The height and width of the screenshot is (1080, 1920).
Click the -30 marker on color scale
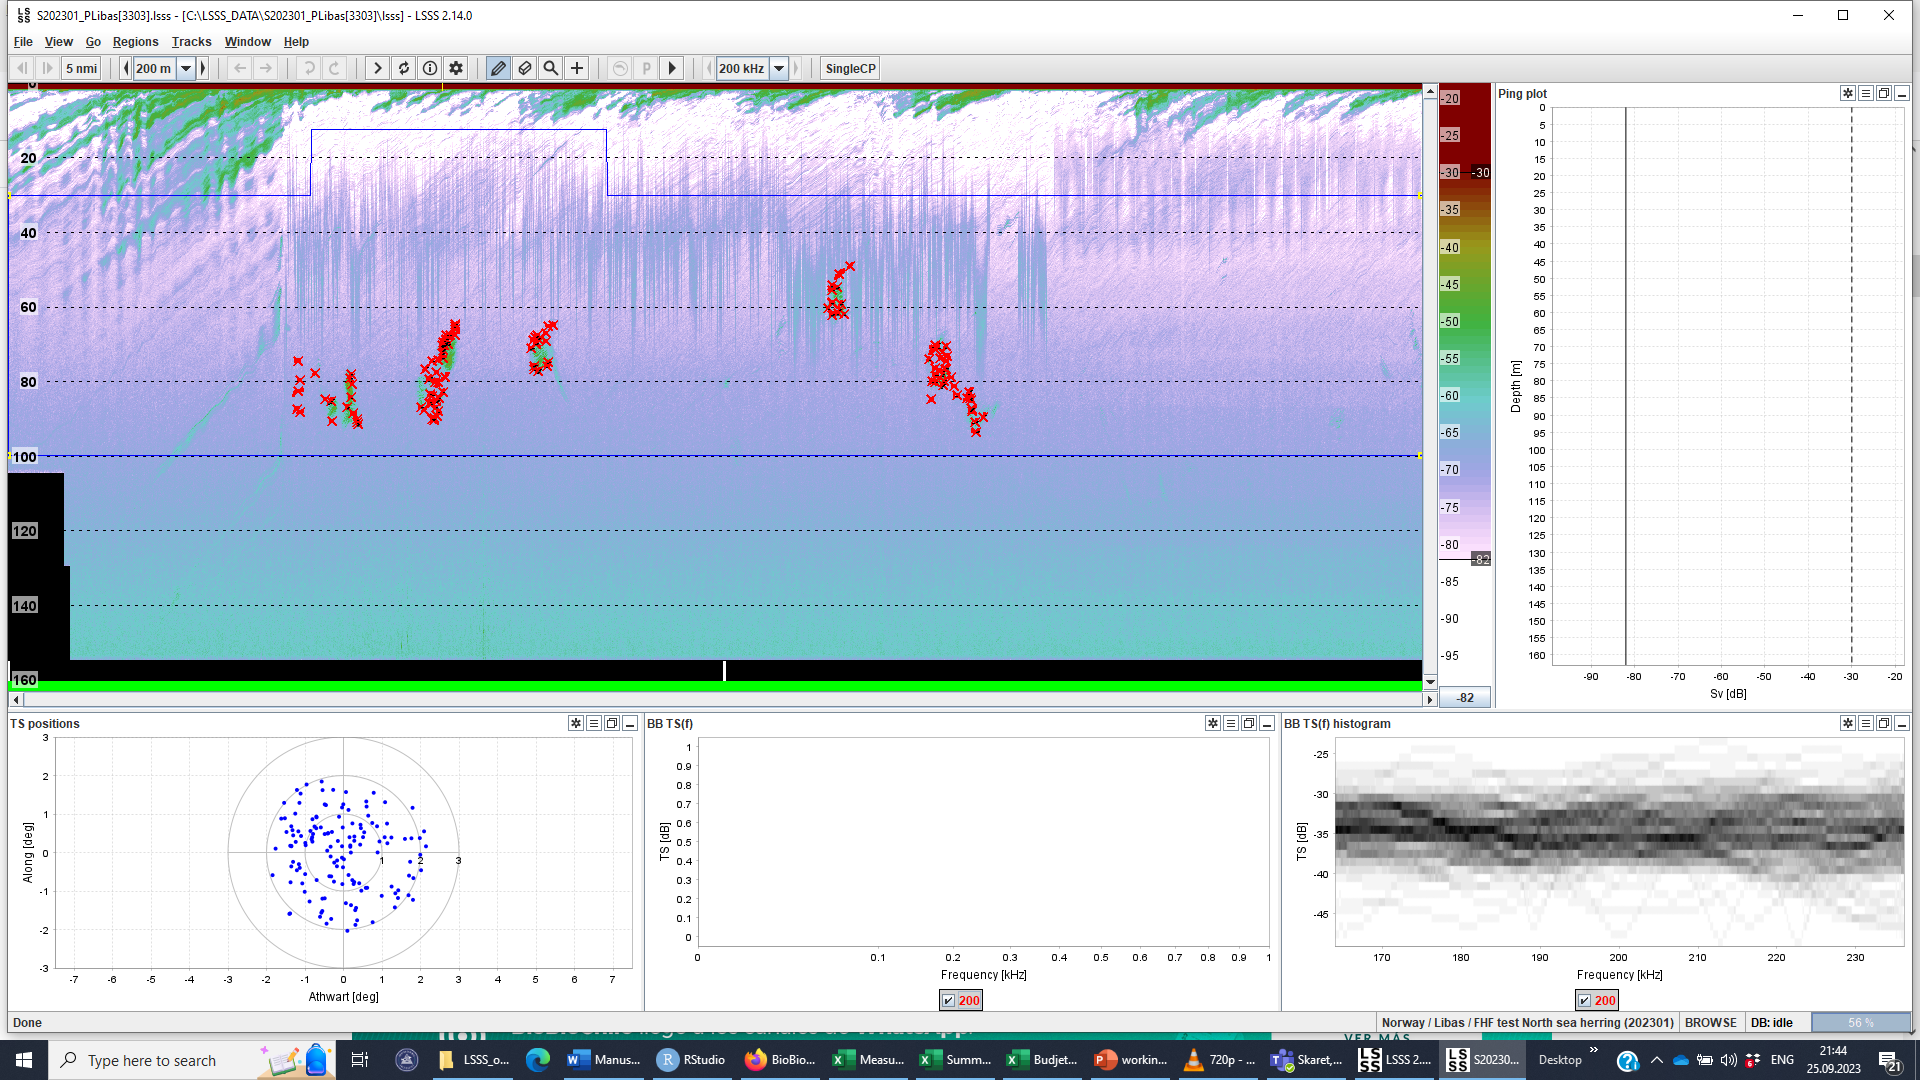coord(1481,172)
